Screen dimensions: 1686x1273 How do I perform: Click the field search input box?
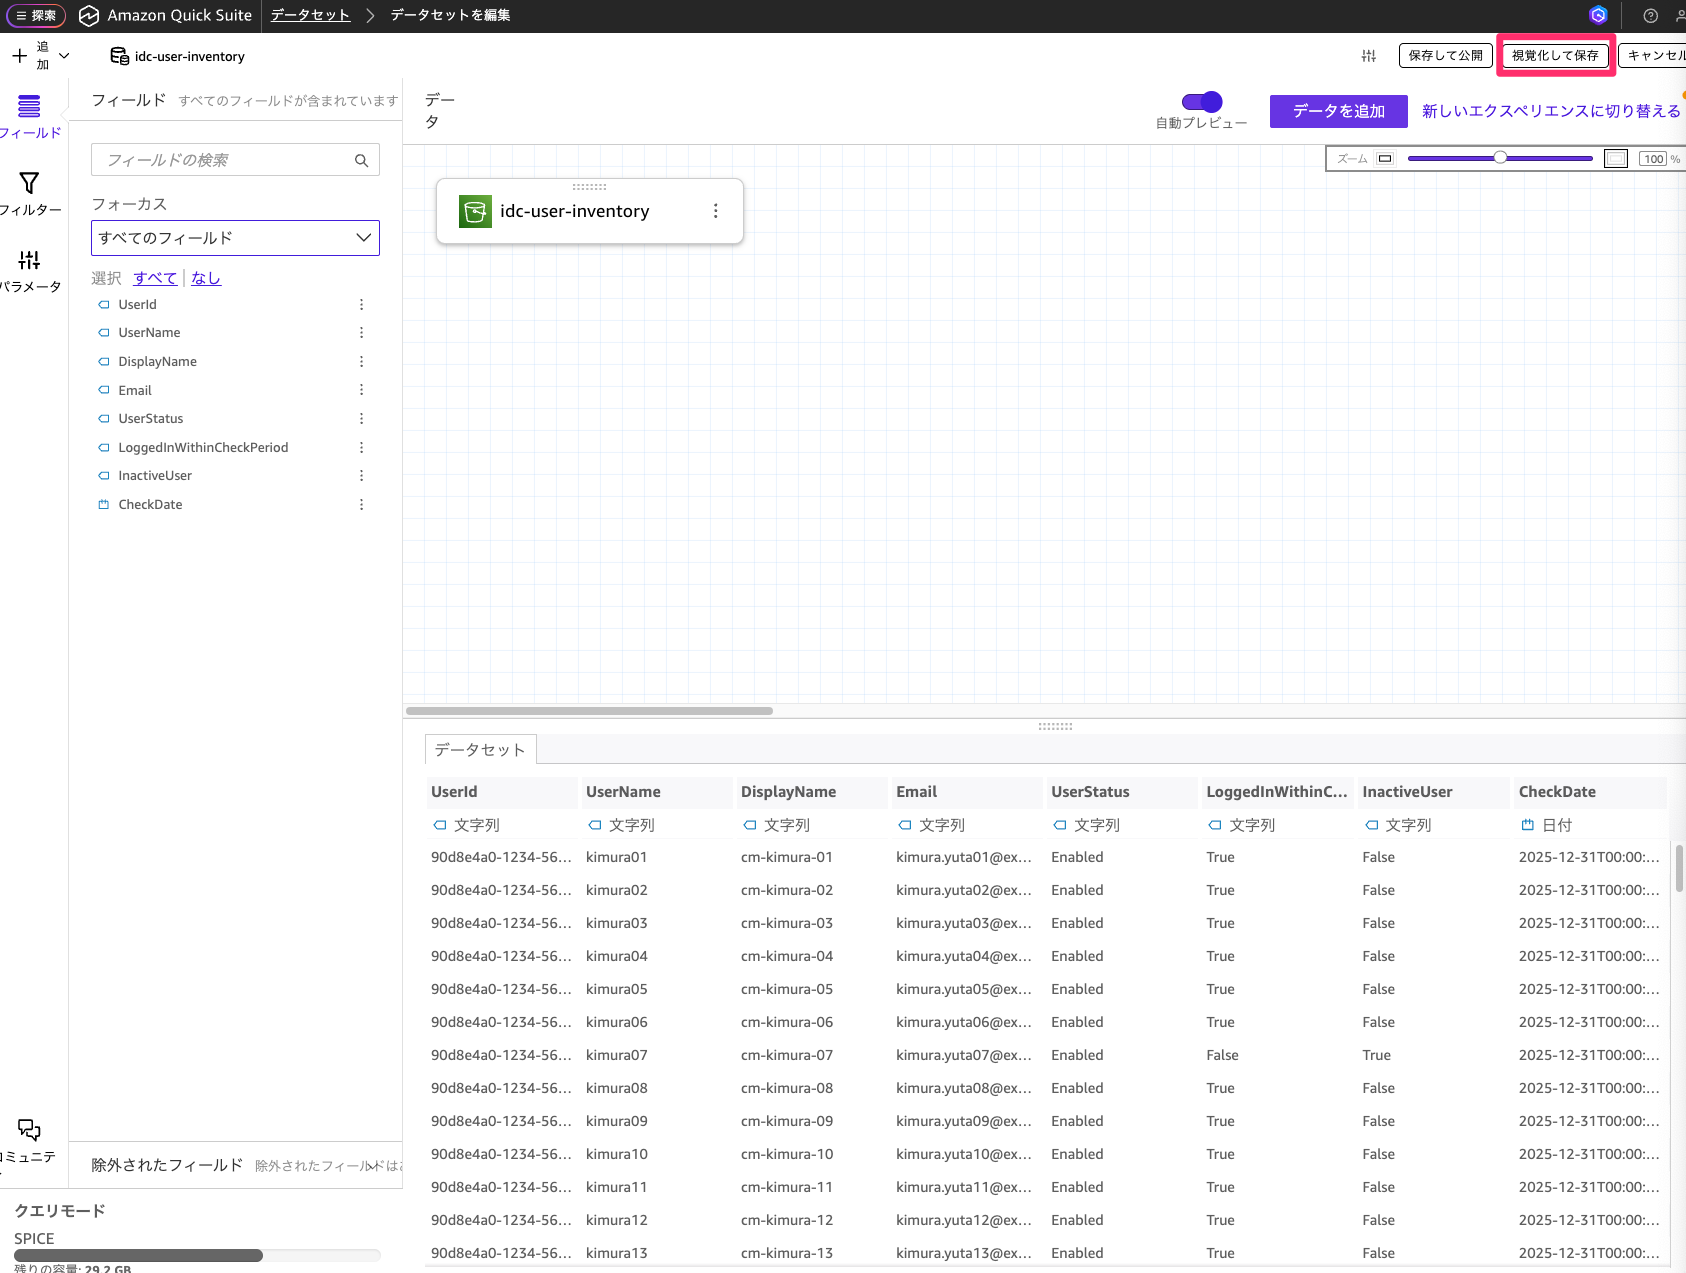tap(225, 160)
